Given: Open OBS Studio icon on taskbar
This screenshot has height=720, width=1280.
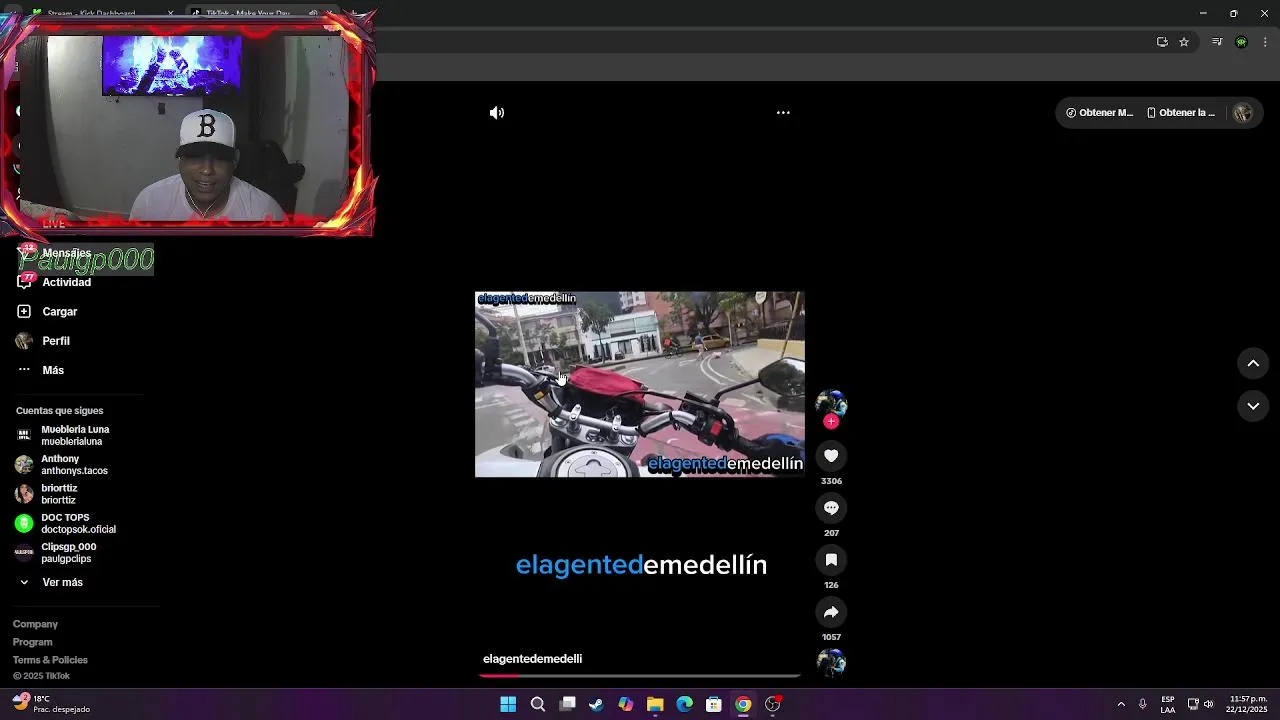Looking at the screenshot, I should 772,704.
